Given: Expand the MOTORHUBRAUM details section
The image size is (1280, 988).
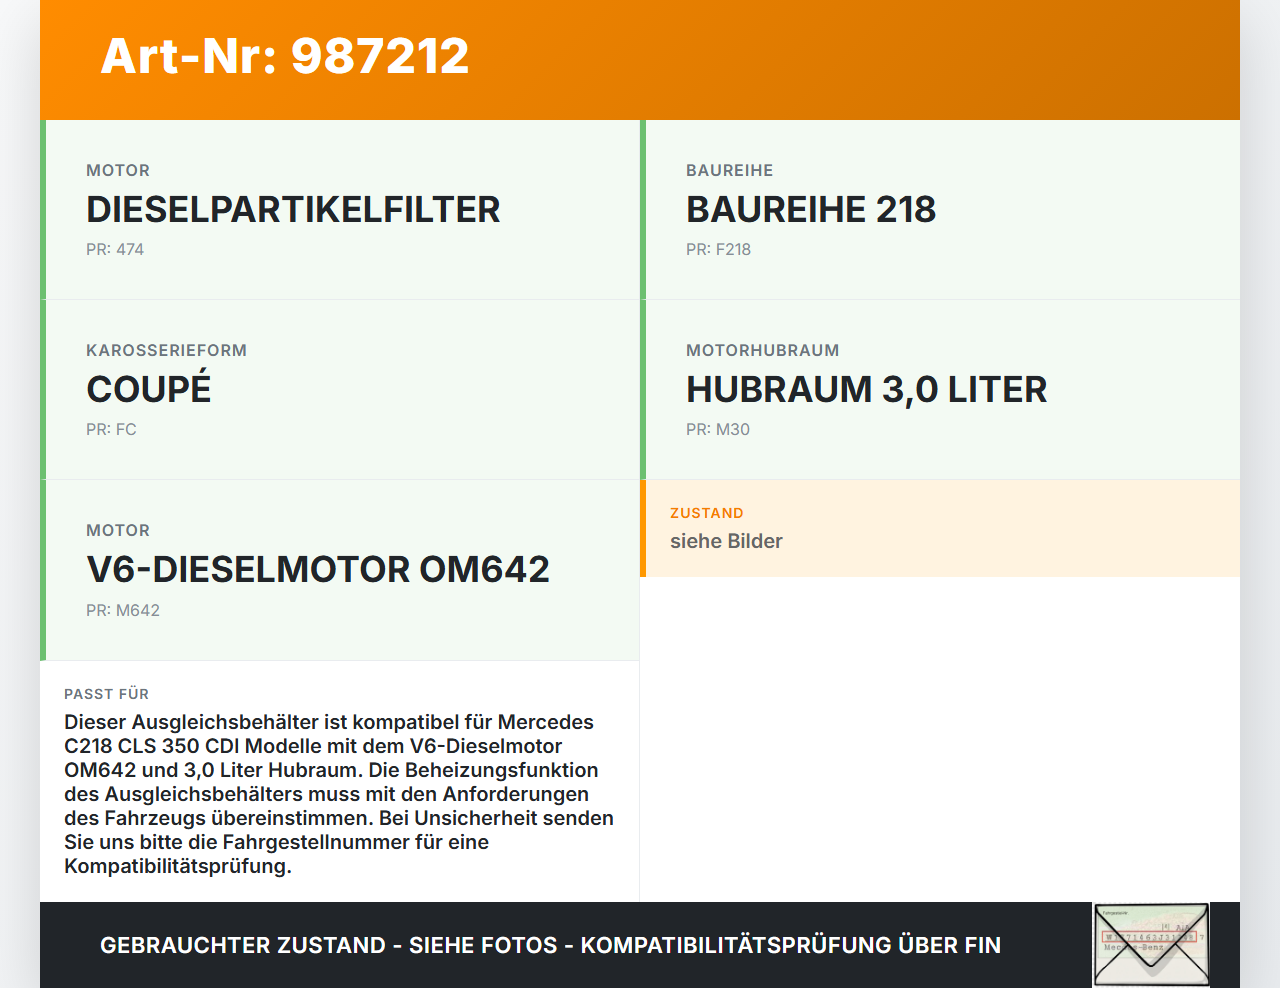Looking at the screenshot, I should click(940, 390).
